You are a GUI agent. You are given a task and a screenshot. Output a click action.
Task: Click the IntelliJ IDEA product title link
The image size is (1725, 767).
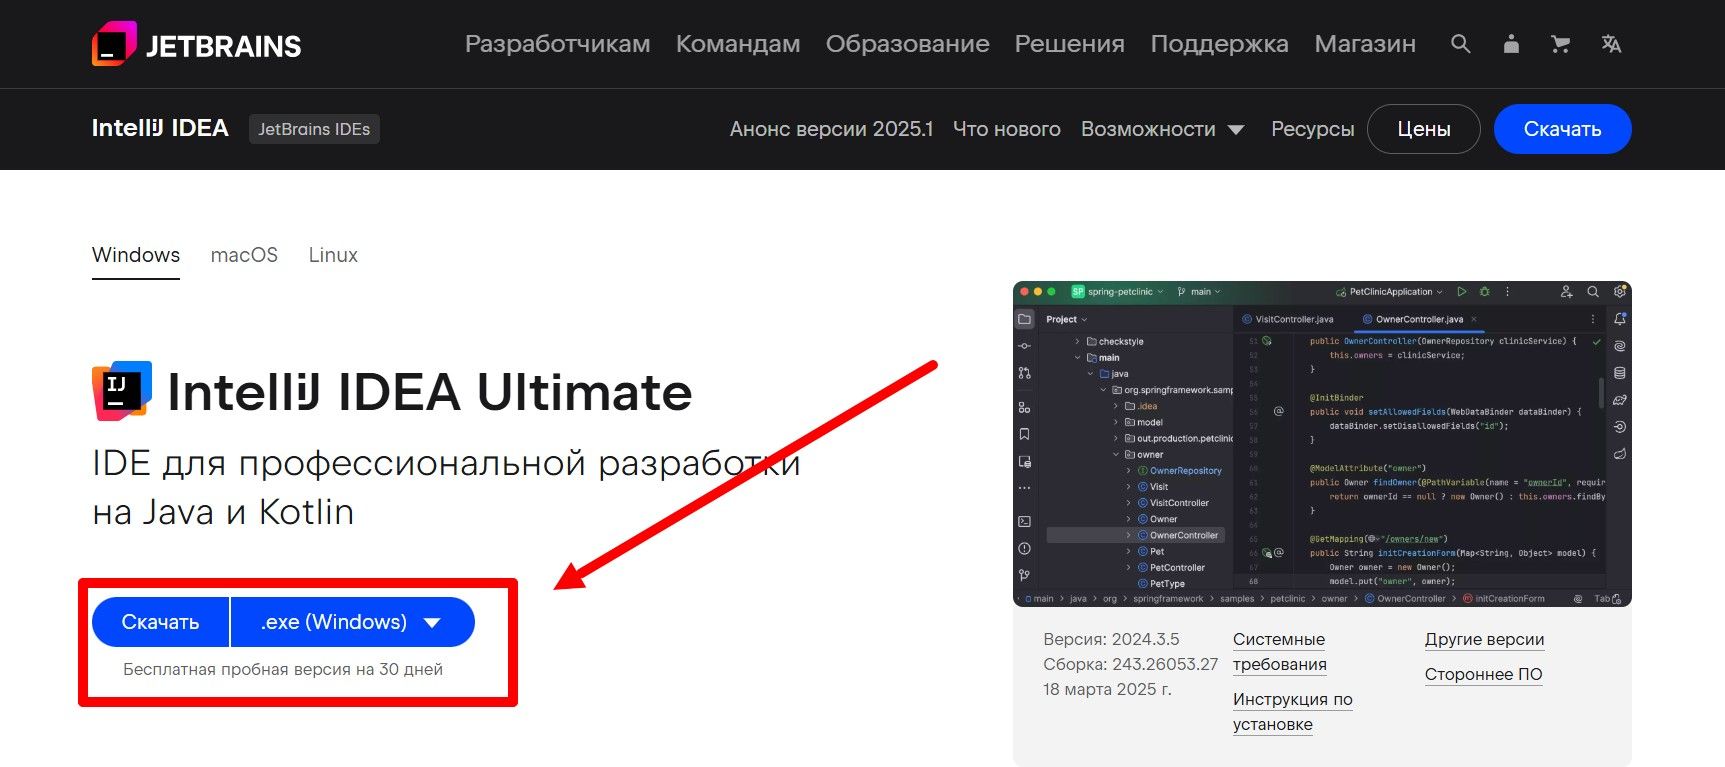[x=160, y=128]
